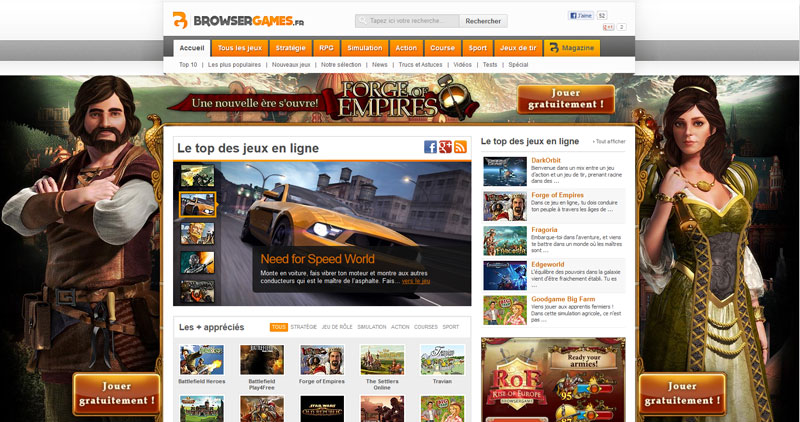This screenshot has height=422, width=800.
Task: Click the Edgeworld game icon
Action: 505,276
